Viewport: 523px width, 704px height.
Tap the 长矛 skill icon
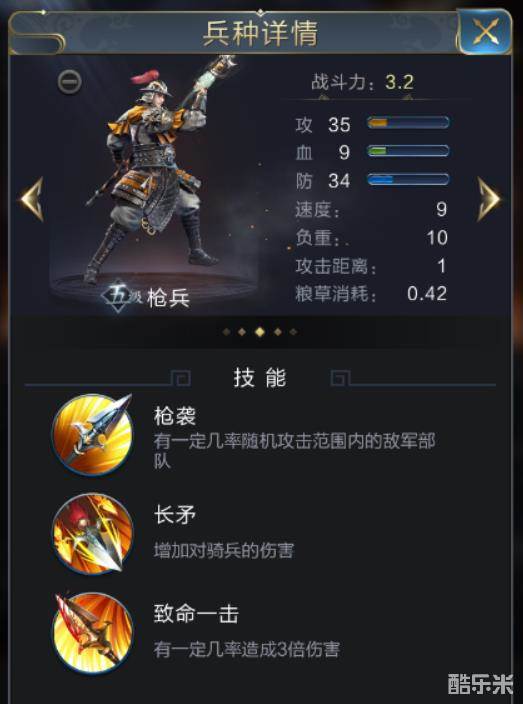(92, 534)
